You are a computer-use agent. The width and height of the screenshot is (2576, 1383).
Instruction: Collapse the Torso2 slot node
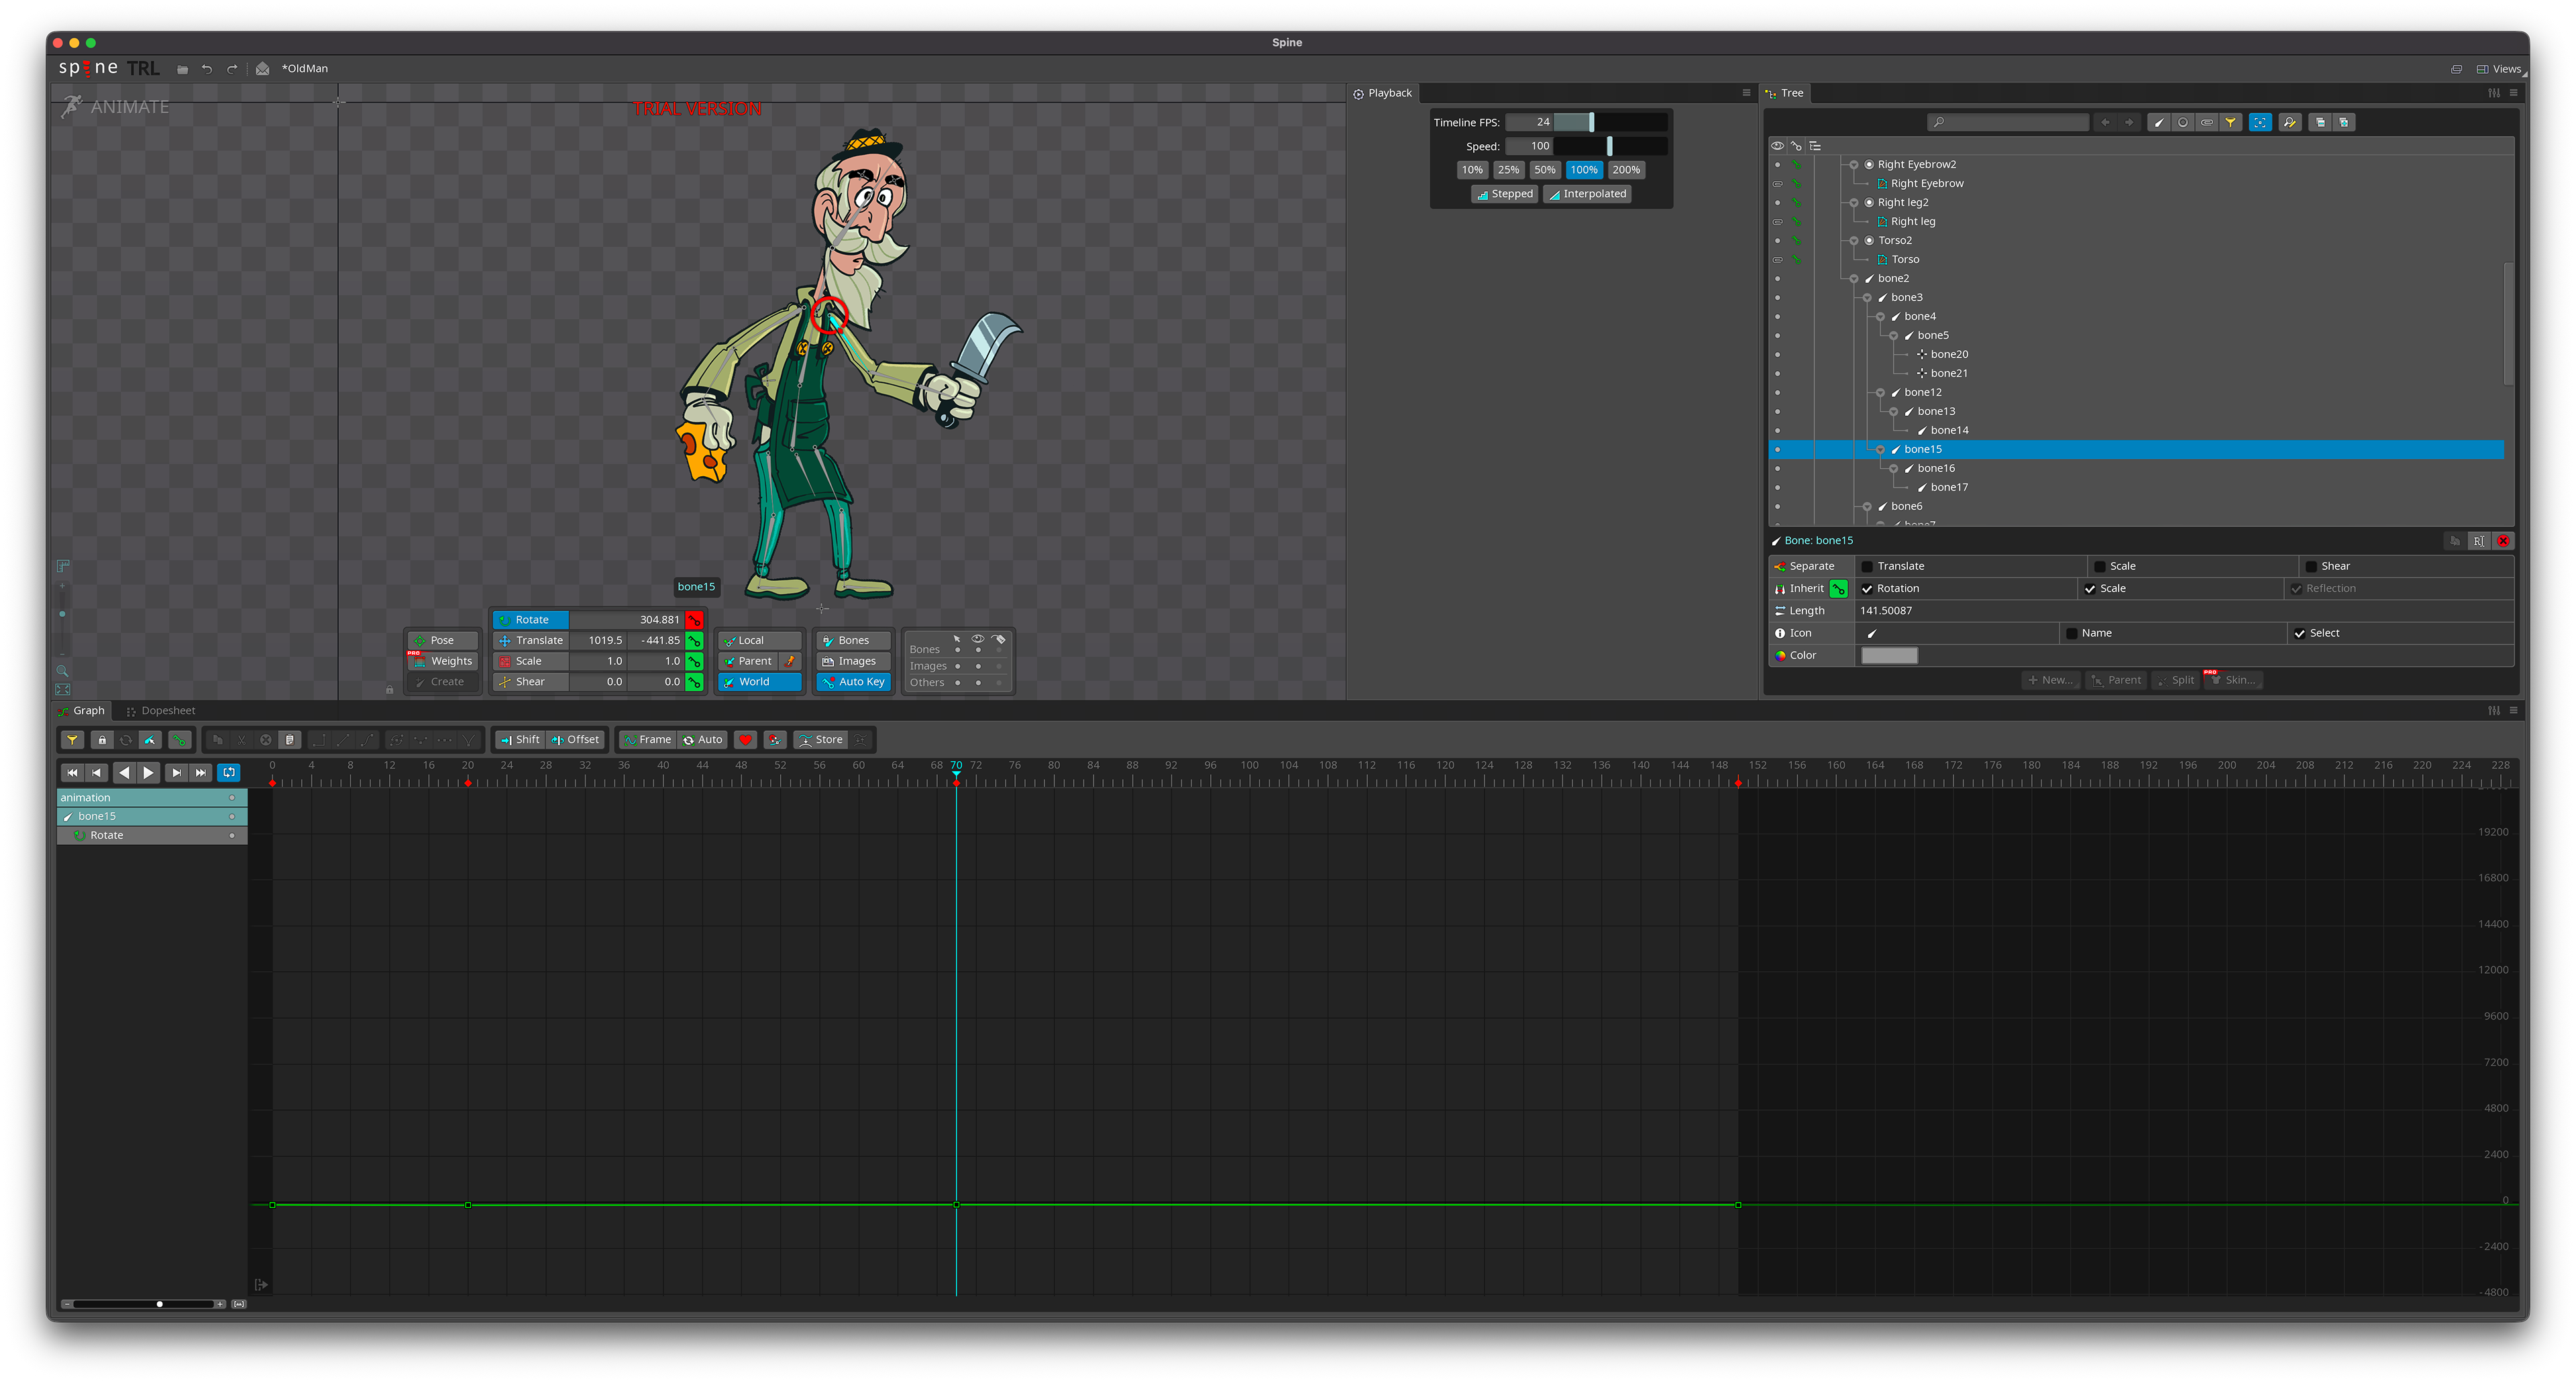point(1854,241)
